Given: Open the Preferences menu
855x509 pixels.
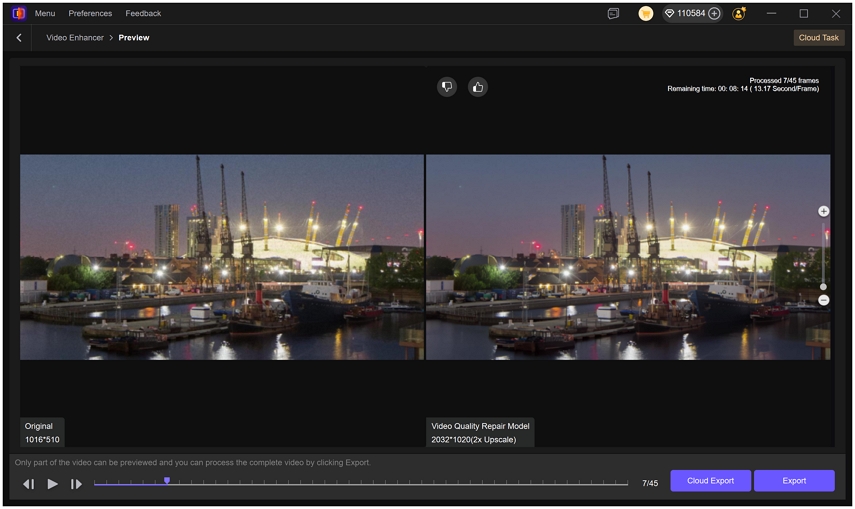Looking at the screenshot, I should pyautogui.click(x=90, y=14).
